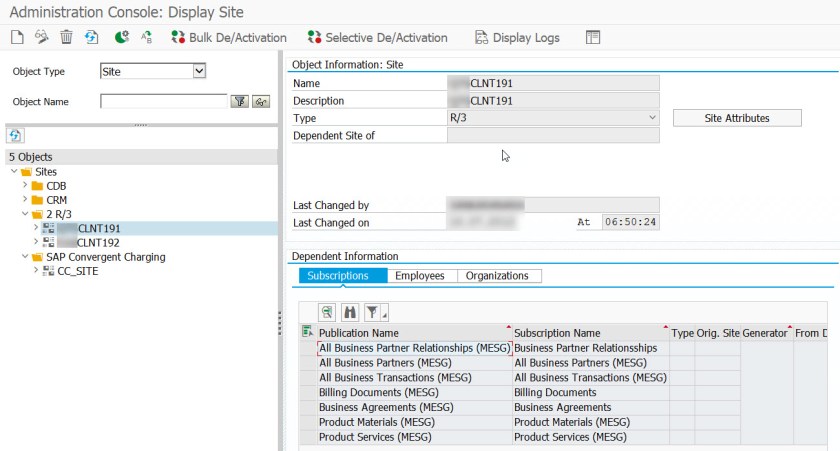The height and width of the screenshot is (451, 840).
Task: Click the Subscription Name column header
Action: pos(590,333)
